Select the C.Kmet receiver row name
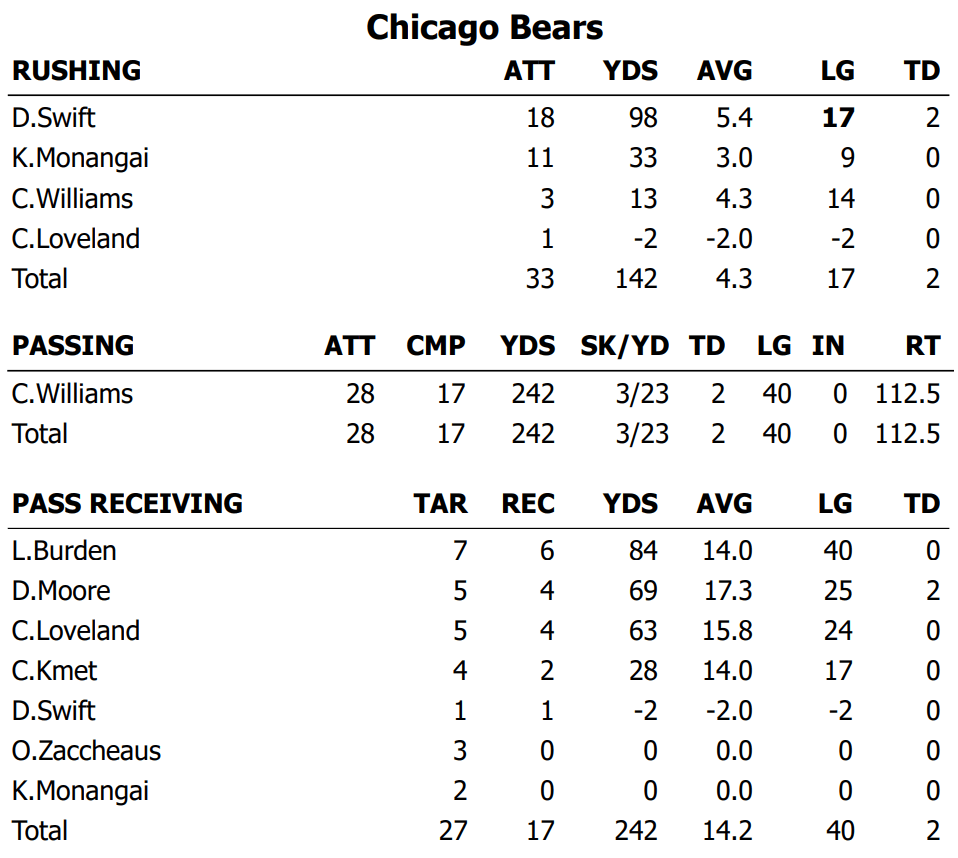This screenshot has width=958, height=858. point(54,671)
